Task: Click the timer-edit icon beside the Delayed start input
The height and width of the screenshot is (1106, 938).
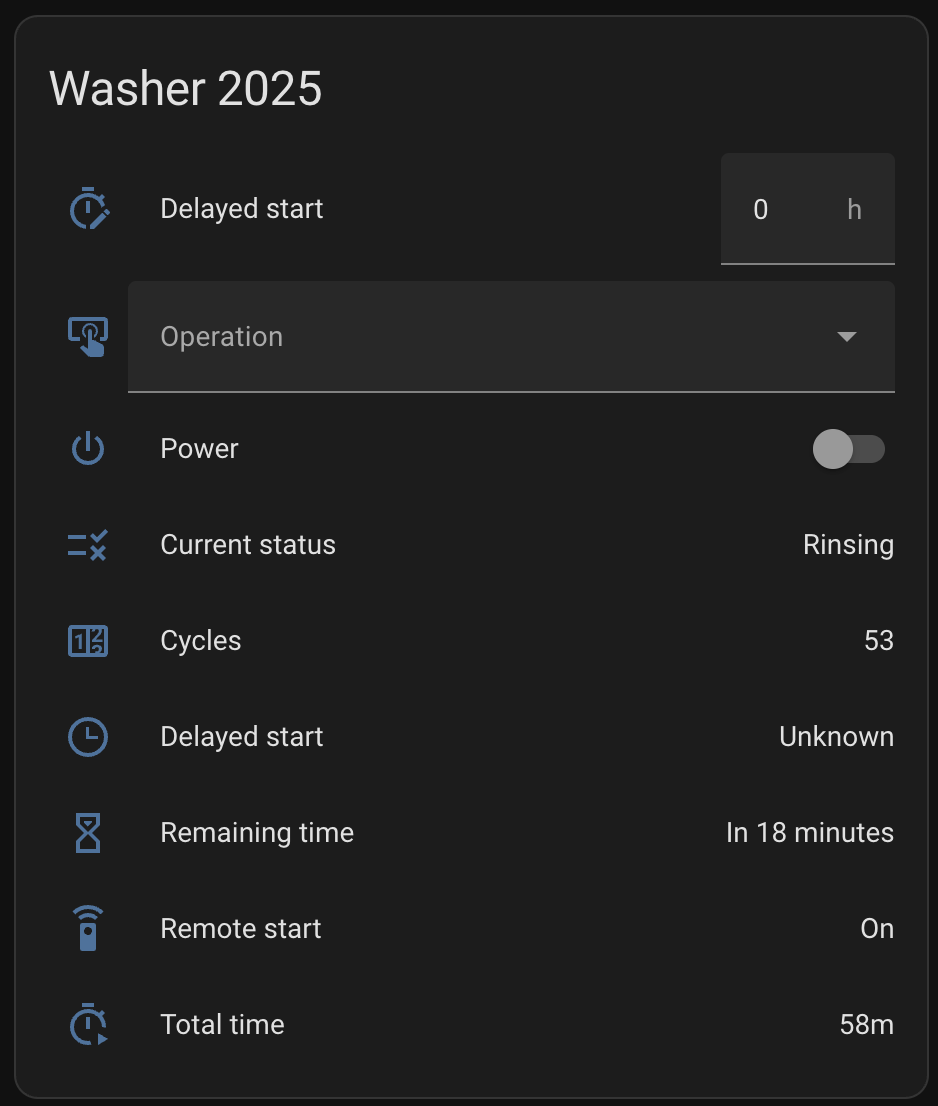Action: click(x=88, y=209)
